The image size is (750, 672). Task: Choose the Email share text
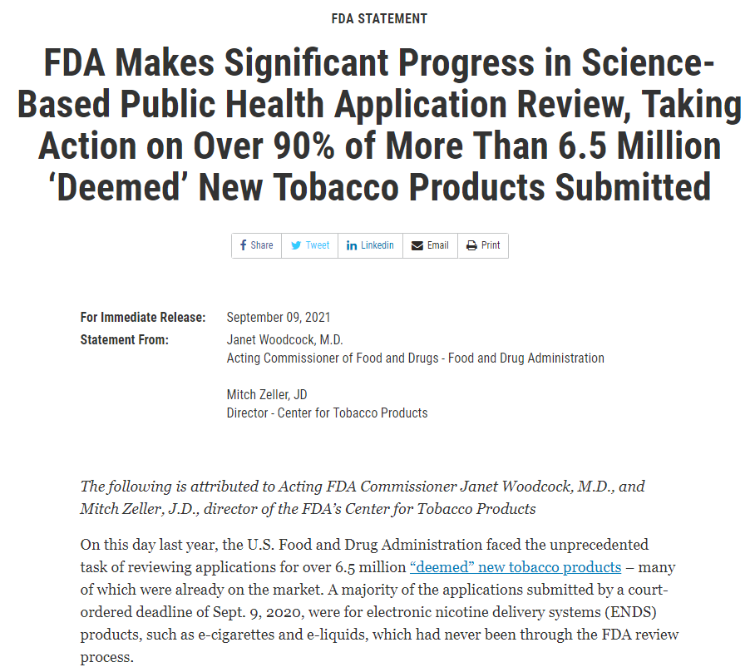pyautogui.click(x=438, y=246)
